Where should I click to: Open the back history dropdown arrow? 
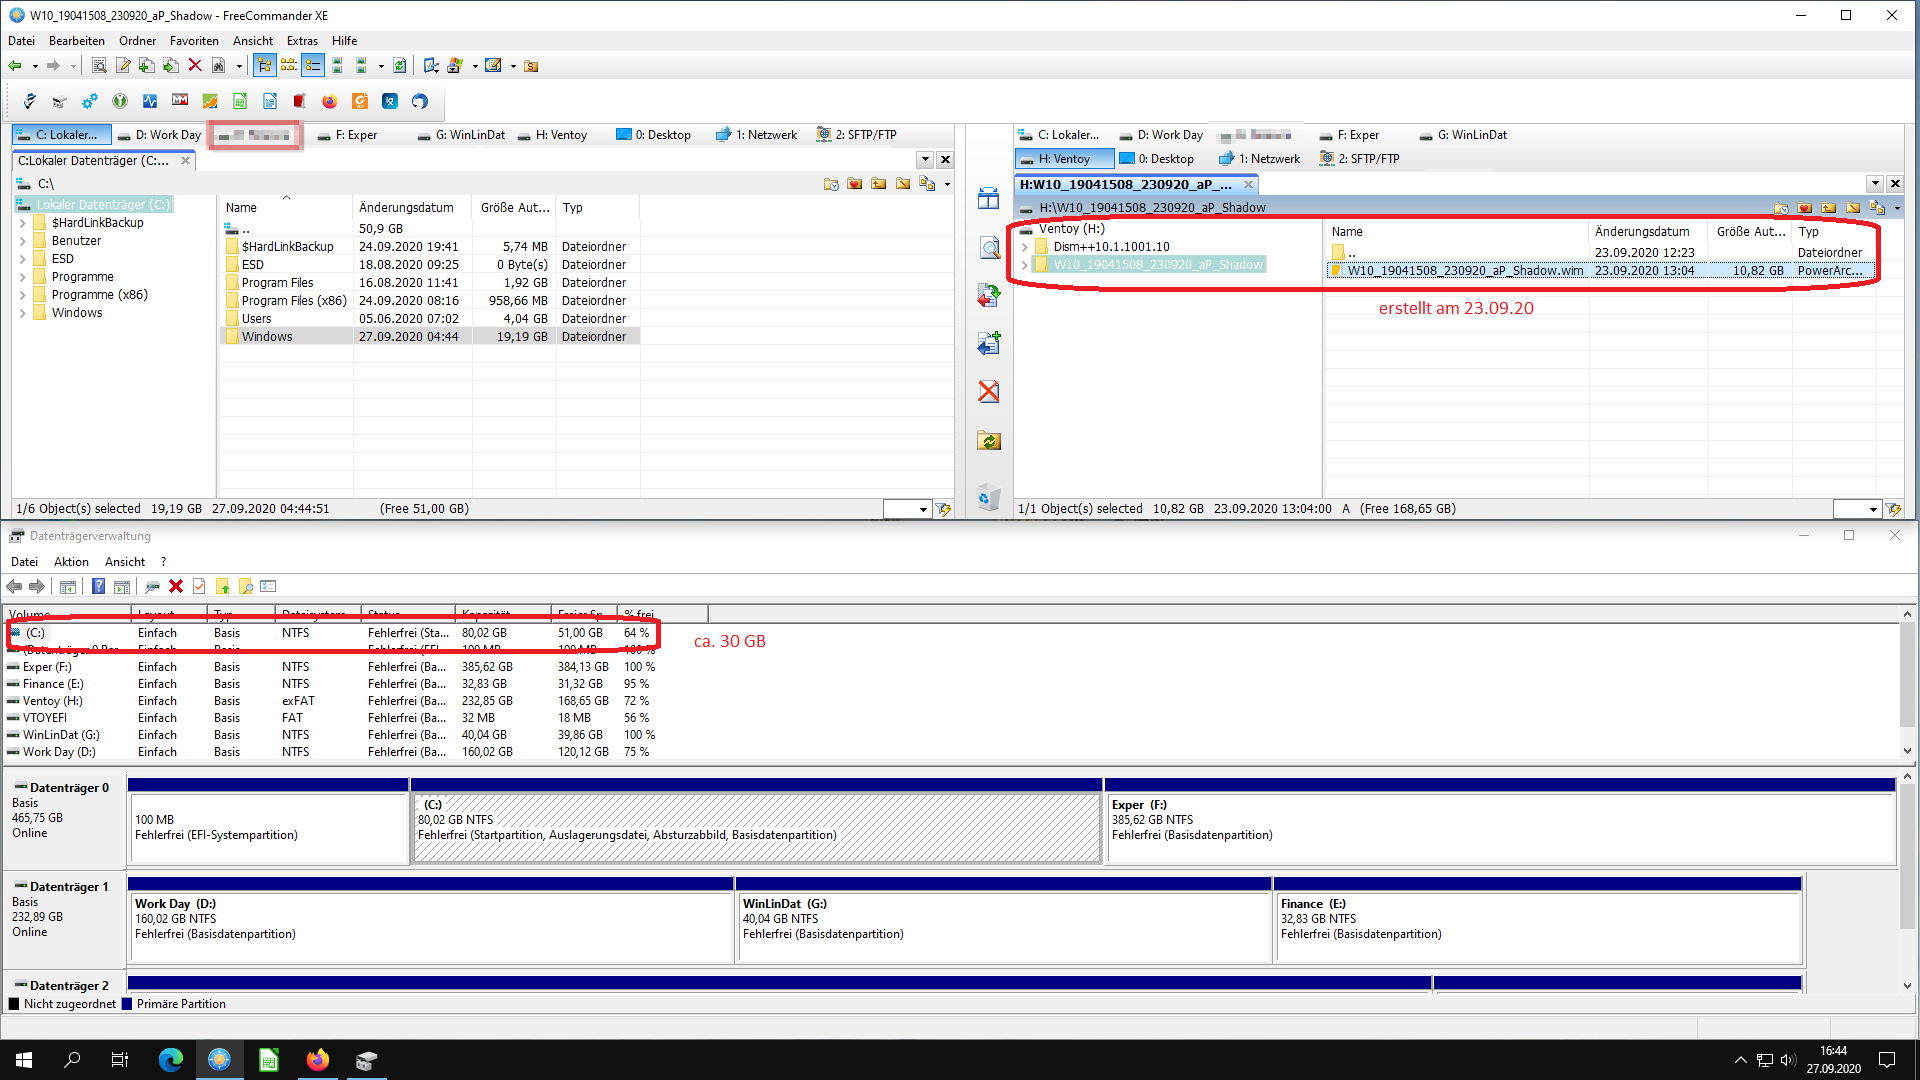(35, 67)
